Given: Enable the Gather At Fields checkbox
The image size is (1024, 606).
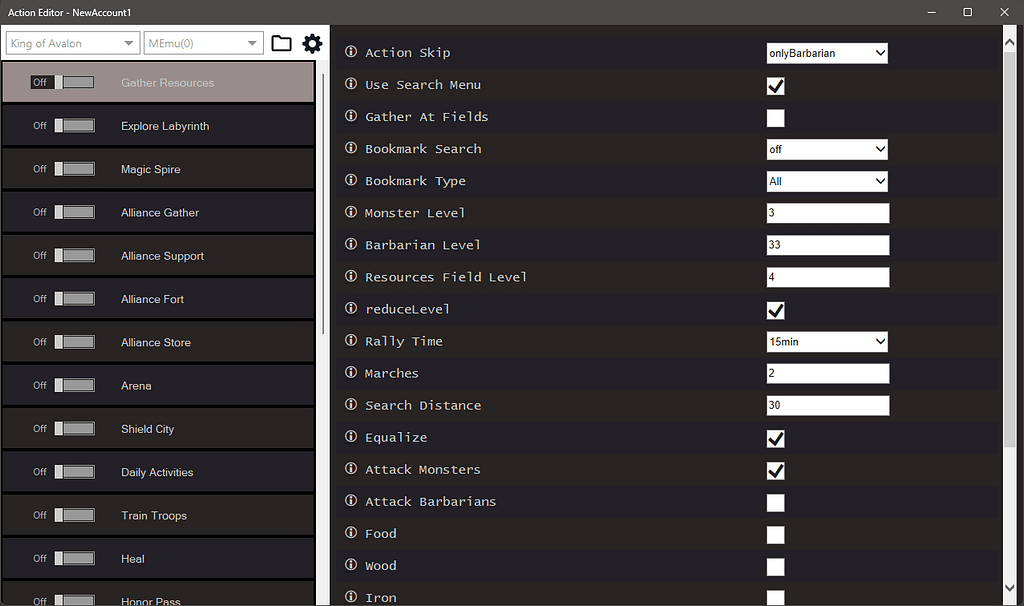Looking at the screenshot, I should tap(775, 117).
